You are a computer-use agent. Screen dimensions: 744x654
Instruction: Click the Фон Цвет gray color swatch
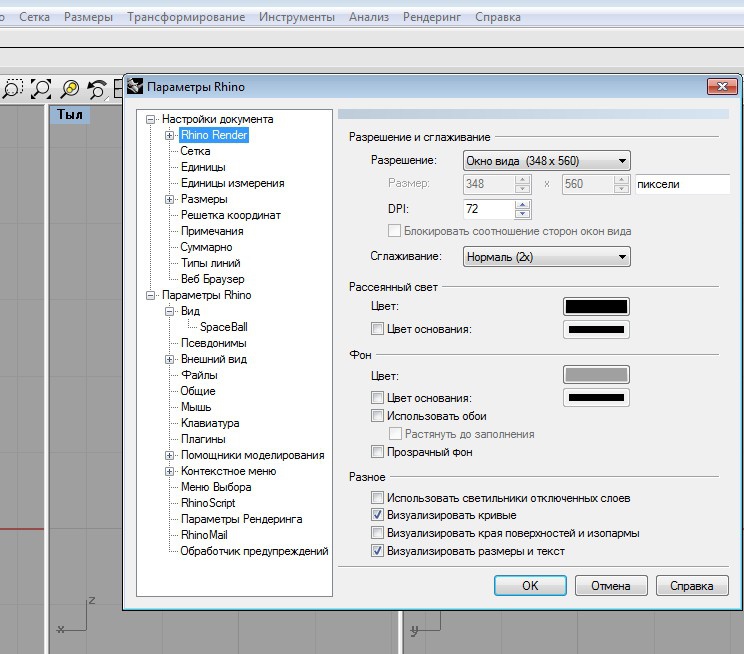coord(597,375)
